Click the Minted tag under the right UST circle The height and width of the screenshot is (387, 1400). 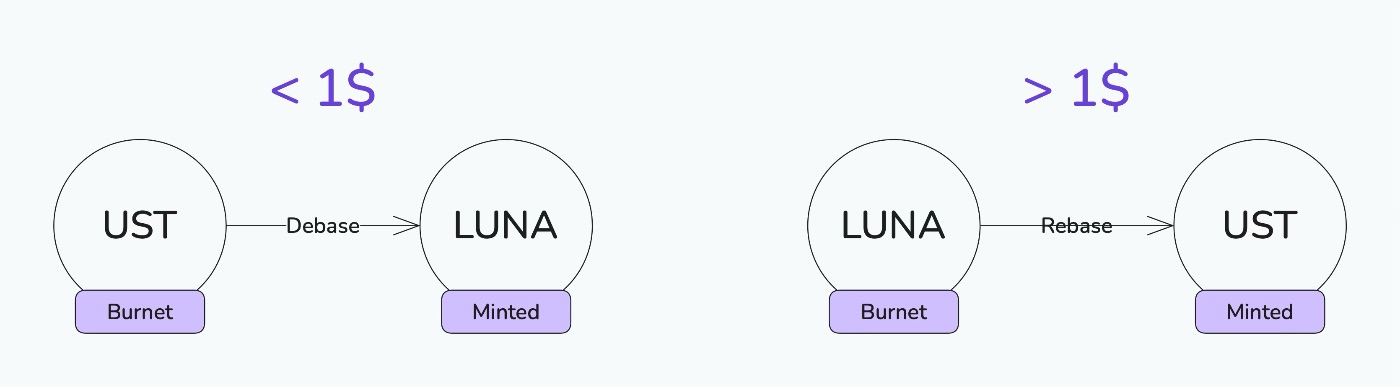coord(1260,312)
